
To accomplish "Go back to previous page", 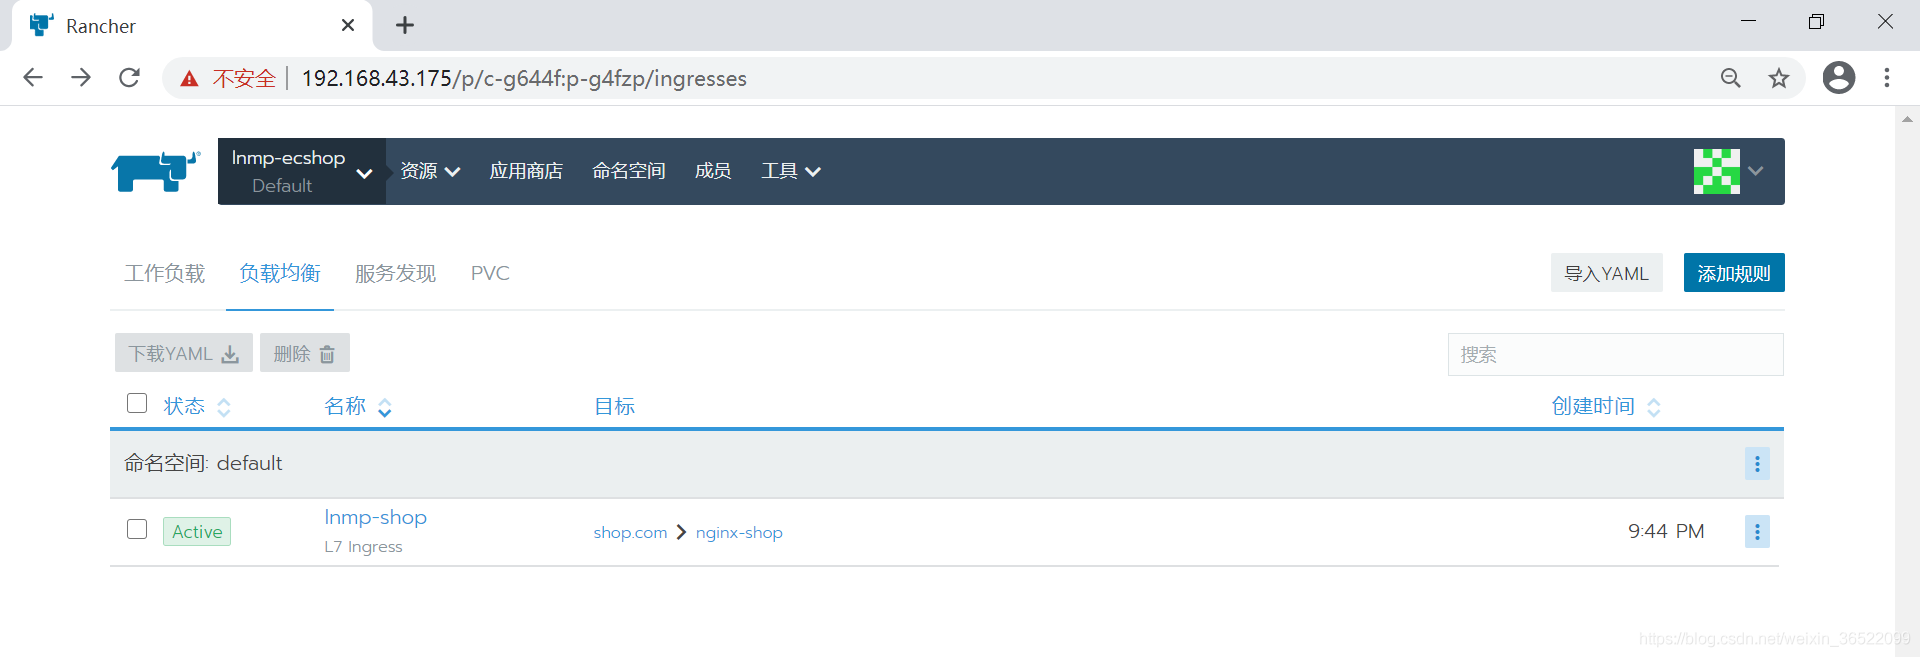I will click(x=33, y=78).
